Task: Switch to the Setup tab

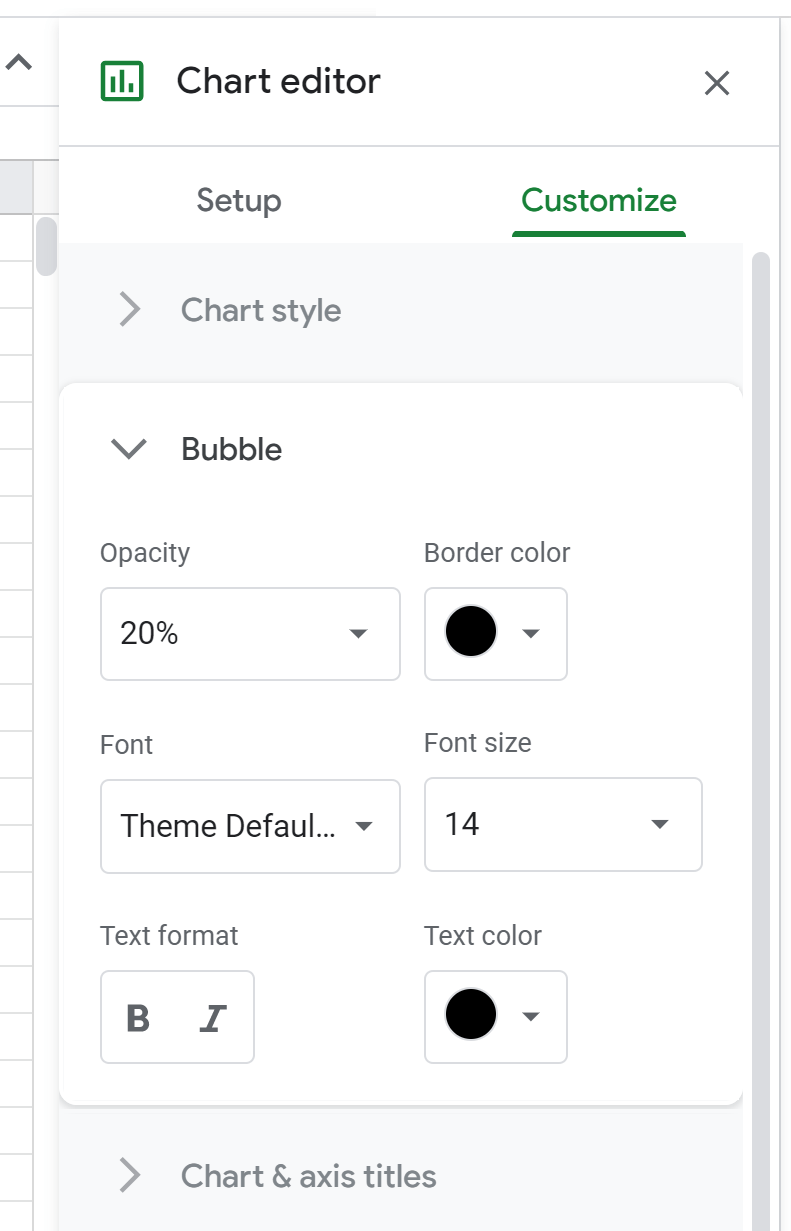Action: pyautogui.click(x=238, y=201)
